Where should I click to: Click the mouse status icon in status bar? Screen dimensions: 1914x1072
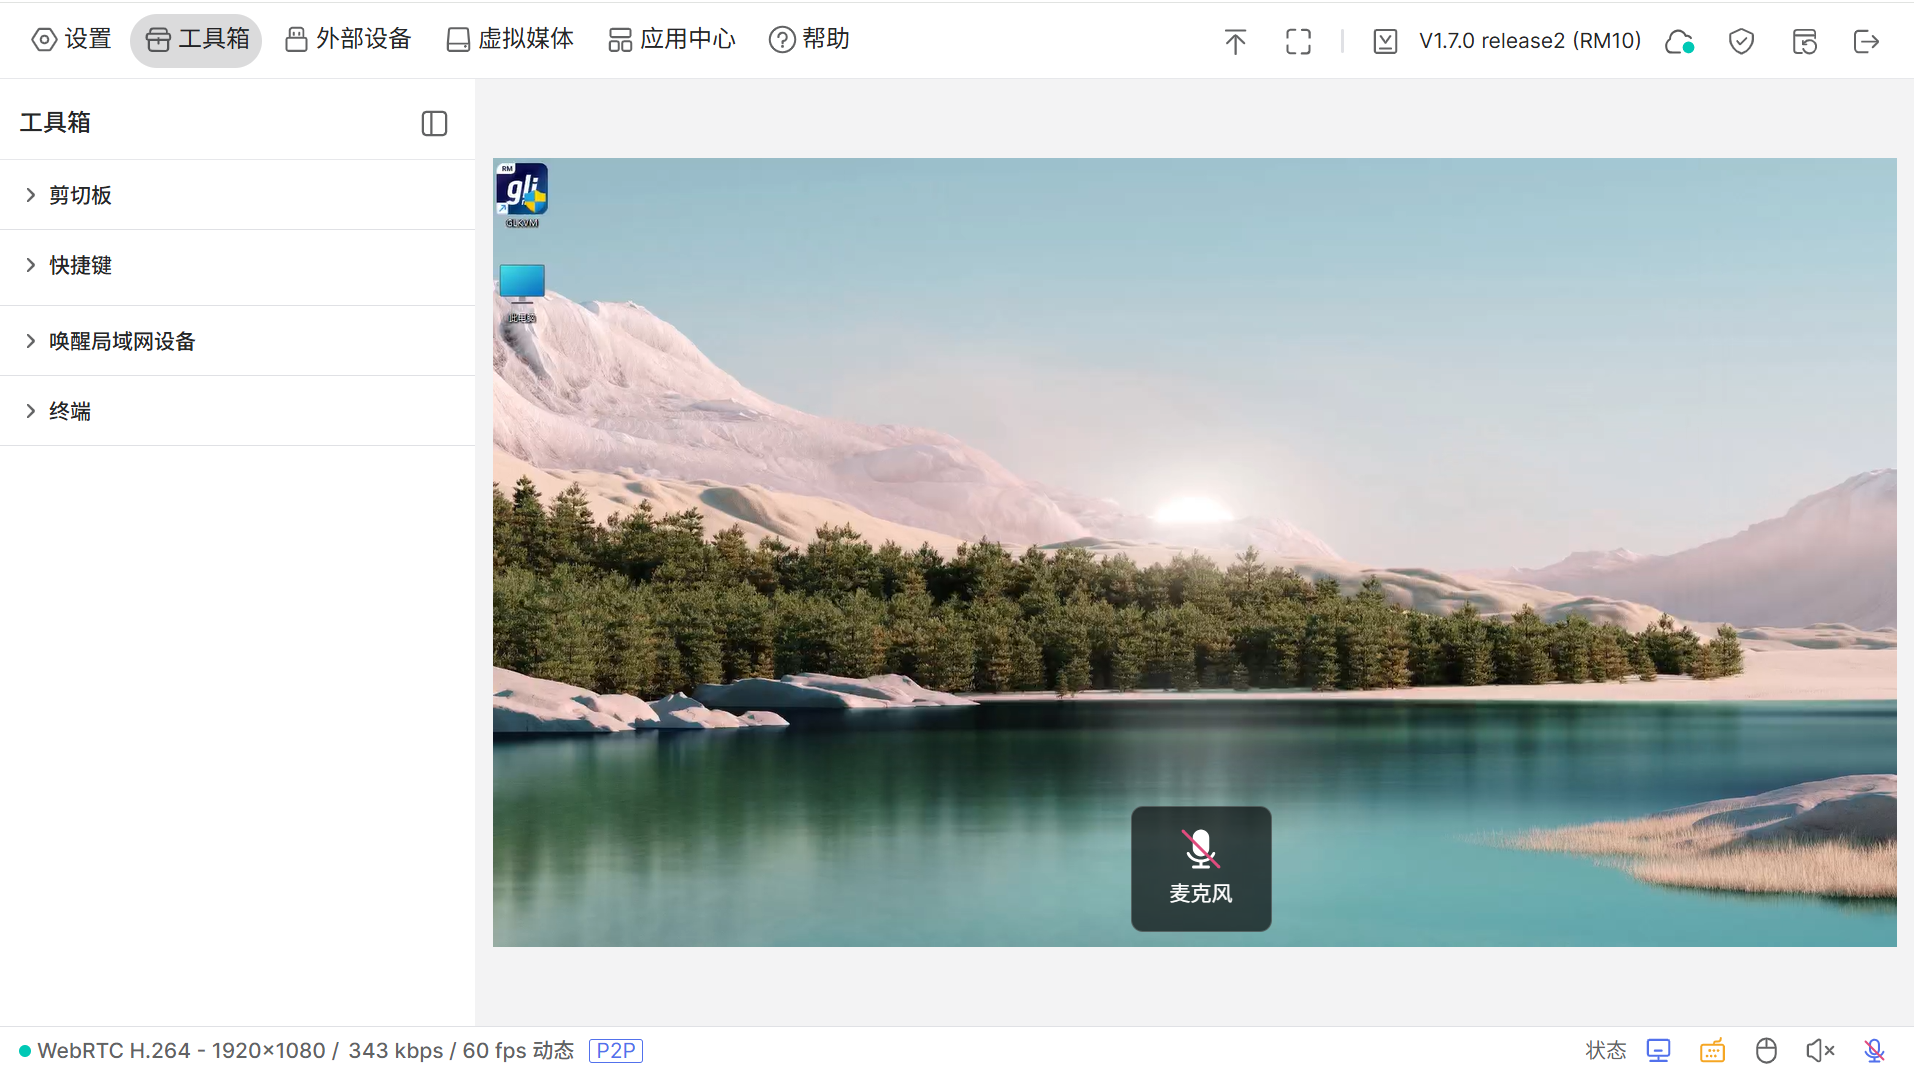1766,1050
